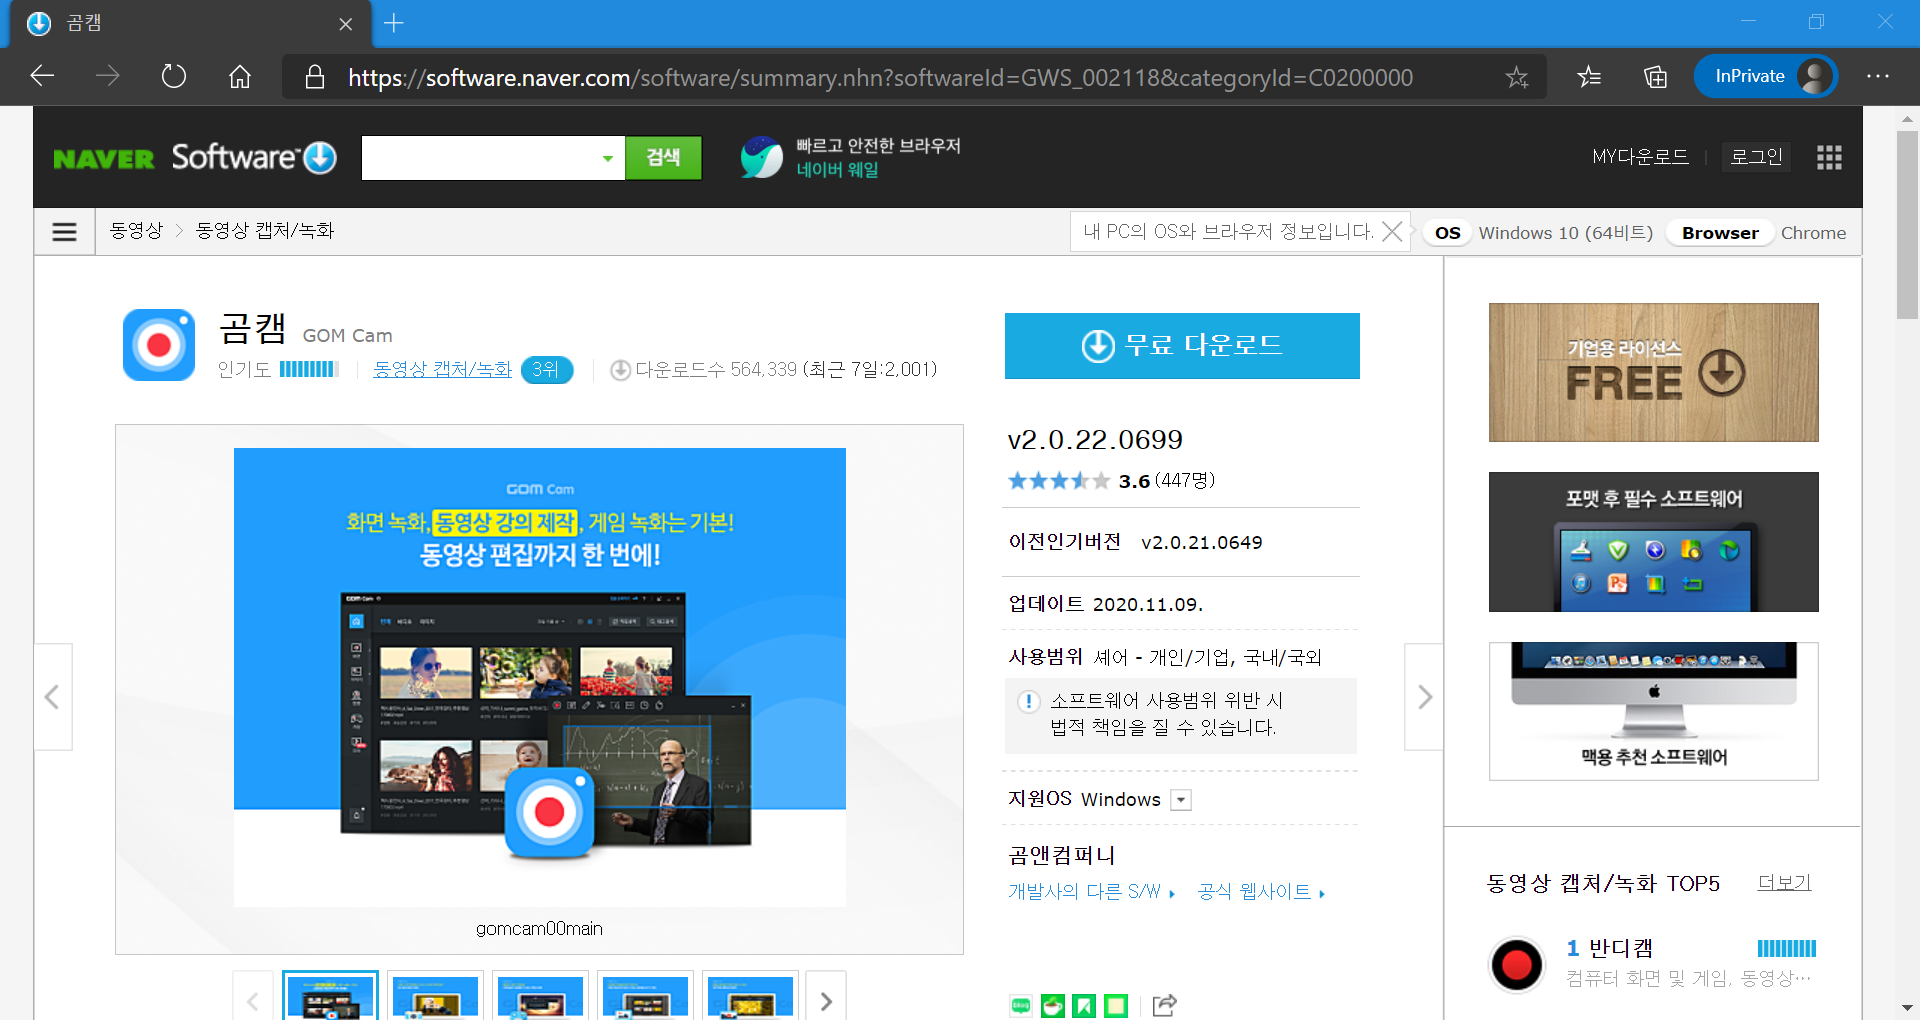The image size is (1920, 1020).
Task: Click the page vertical scrollbar
Action: pos(1907,224)
